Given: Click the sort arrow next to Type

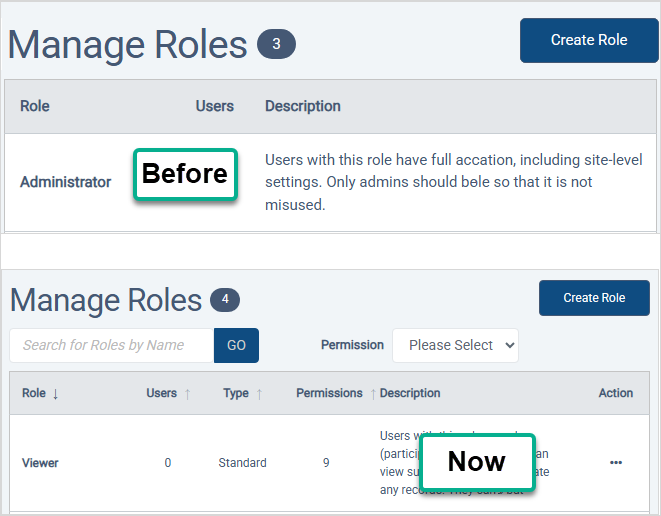Looking at the screenshot, I should click(259, 394).
